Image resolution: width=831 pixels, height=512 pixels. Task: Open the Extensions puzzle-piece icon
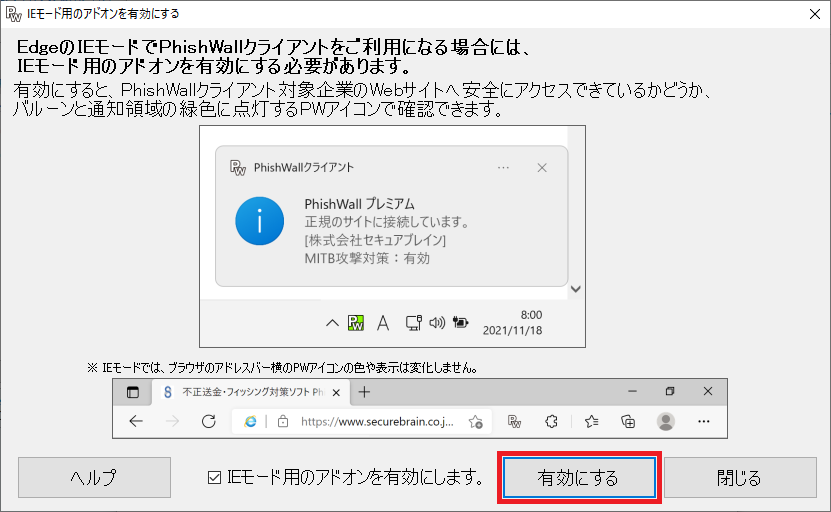[x=552, y=421]
